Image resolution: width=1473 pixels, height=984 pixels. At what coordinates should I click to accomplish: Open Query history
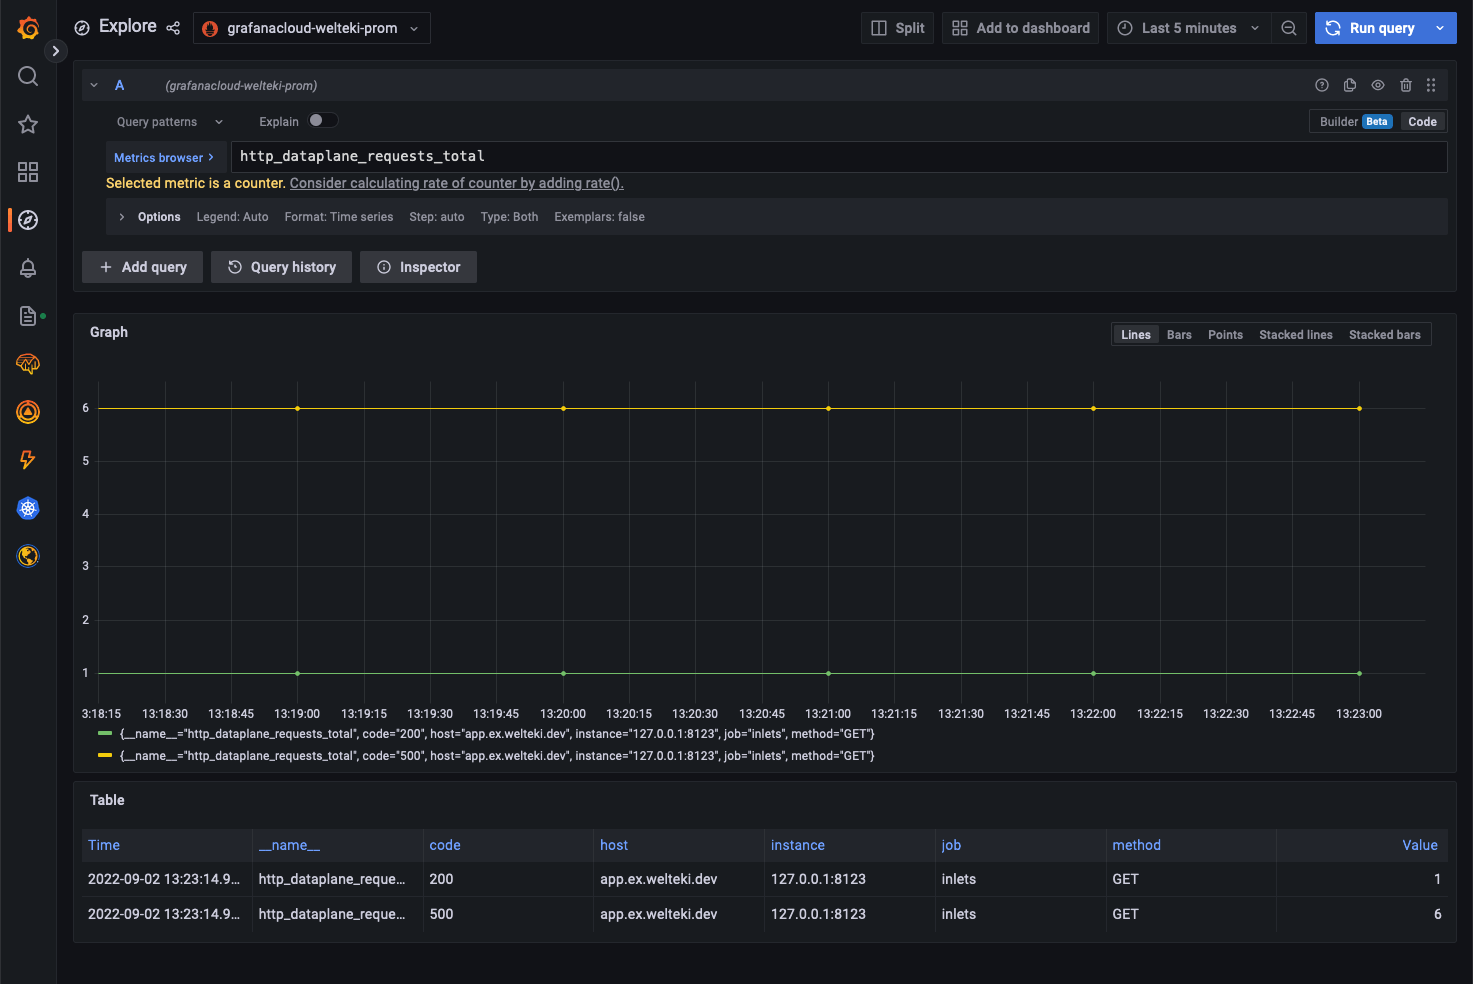click(281, 267)
